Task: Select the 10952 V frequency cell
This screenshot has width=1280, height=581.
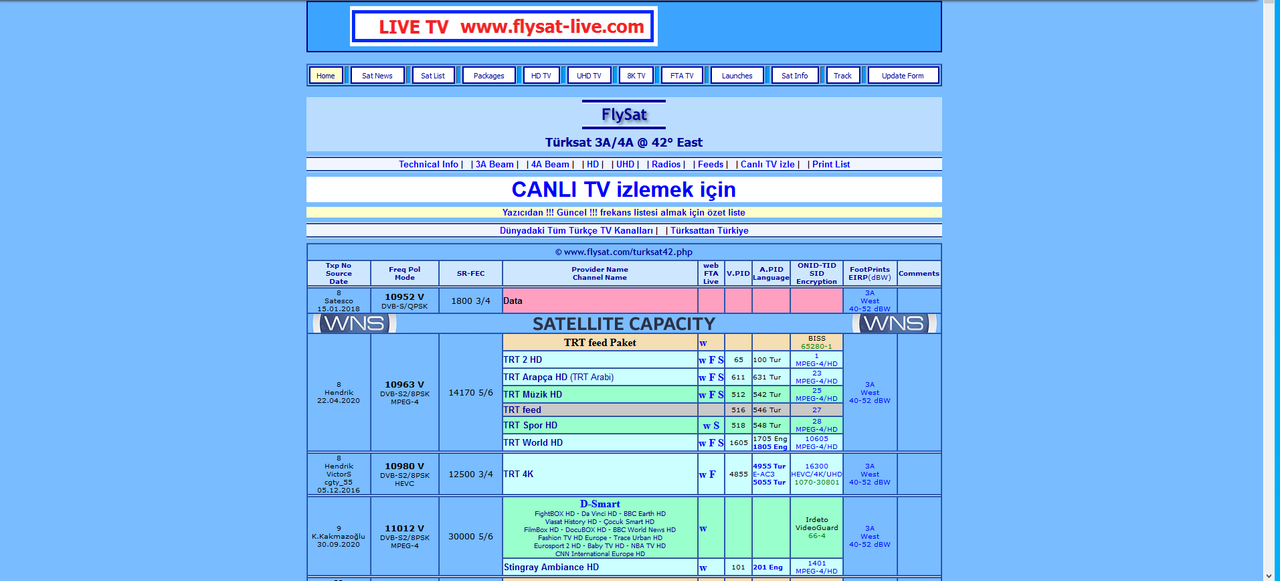Action: [405, 300]
